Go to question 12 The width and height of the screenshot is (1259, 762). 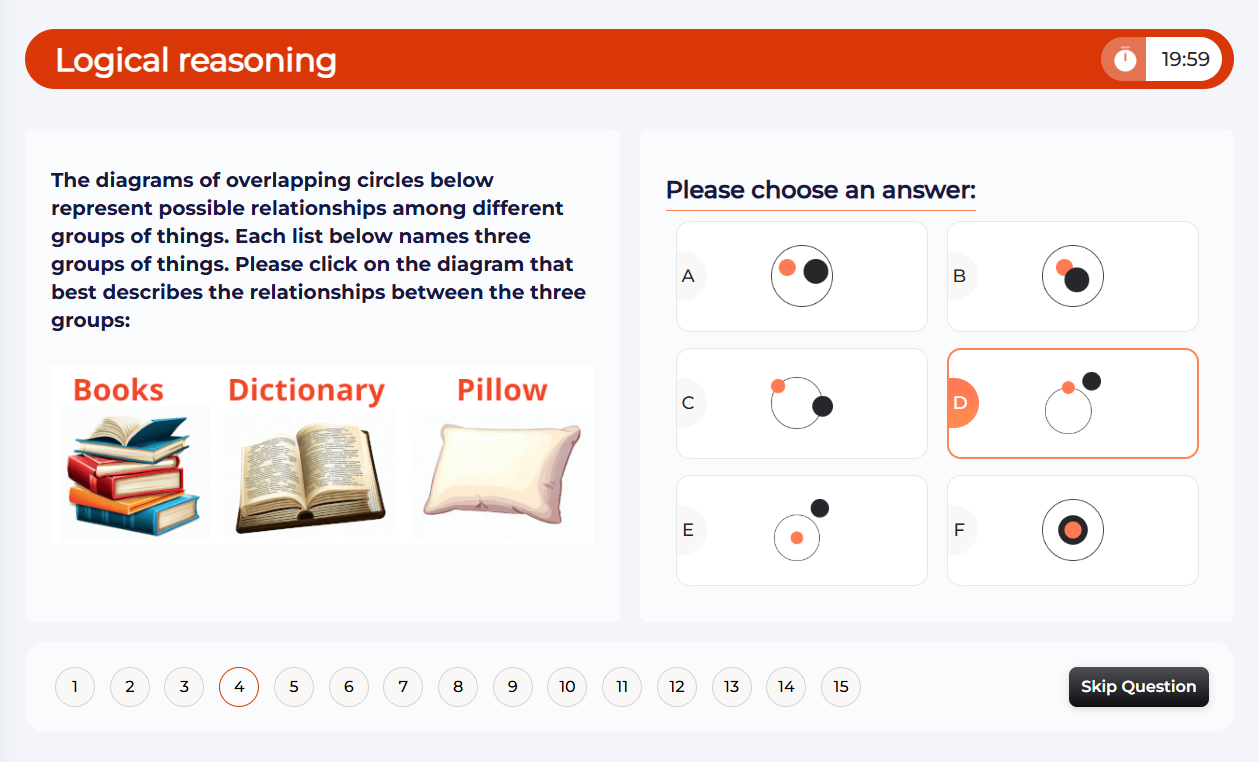(x=677, y=687)
